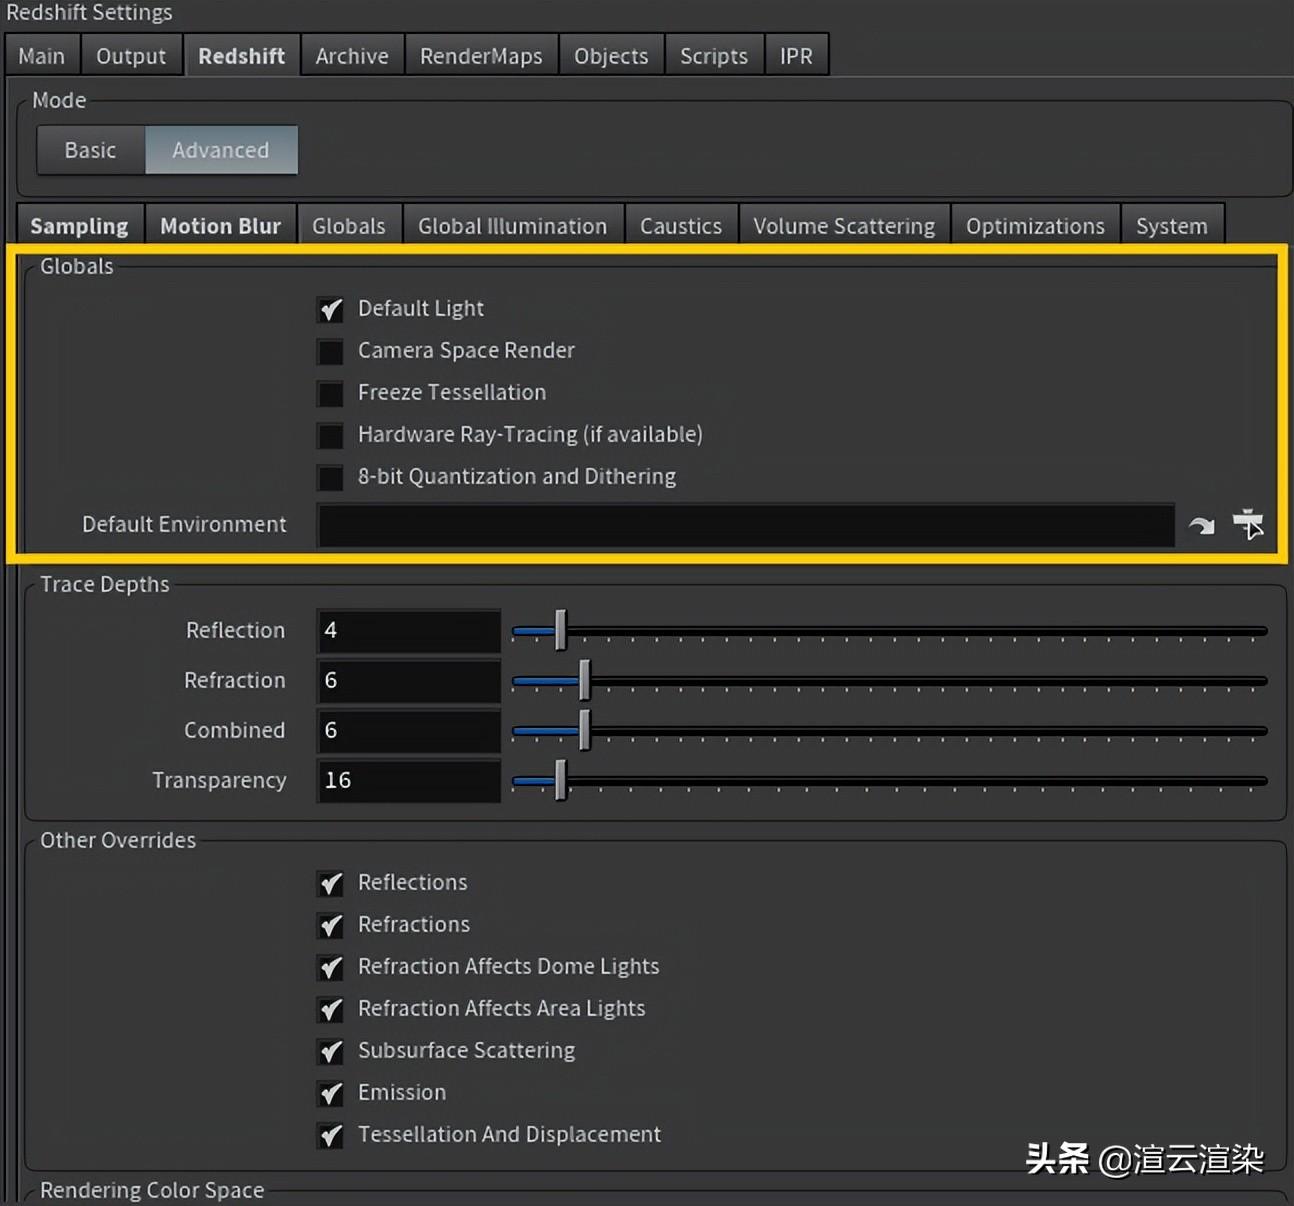Click the Default Environment label
The image size is (1294, 1206).
(x=184, y=525)
